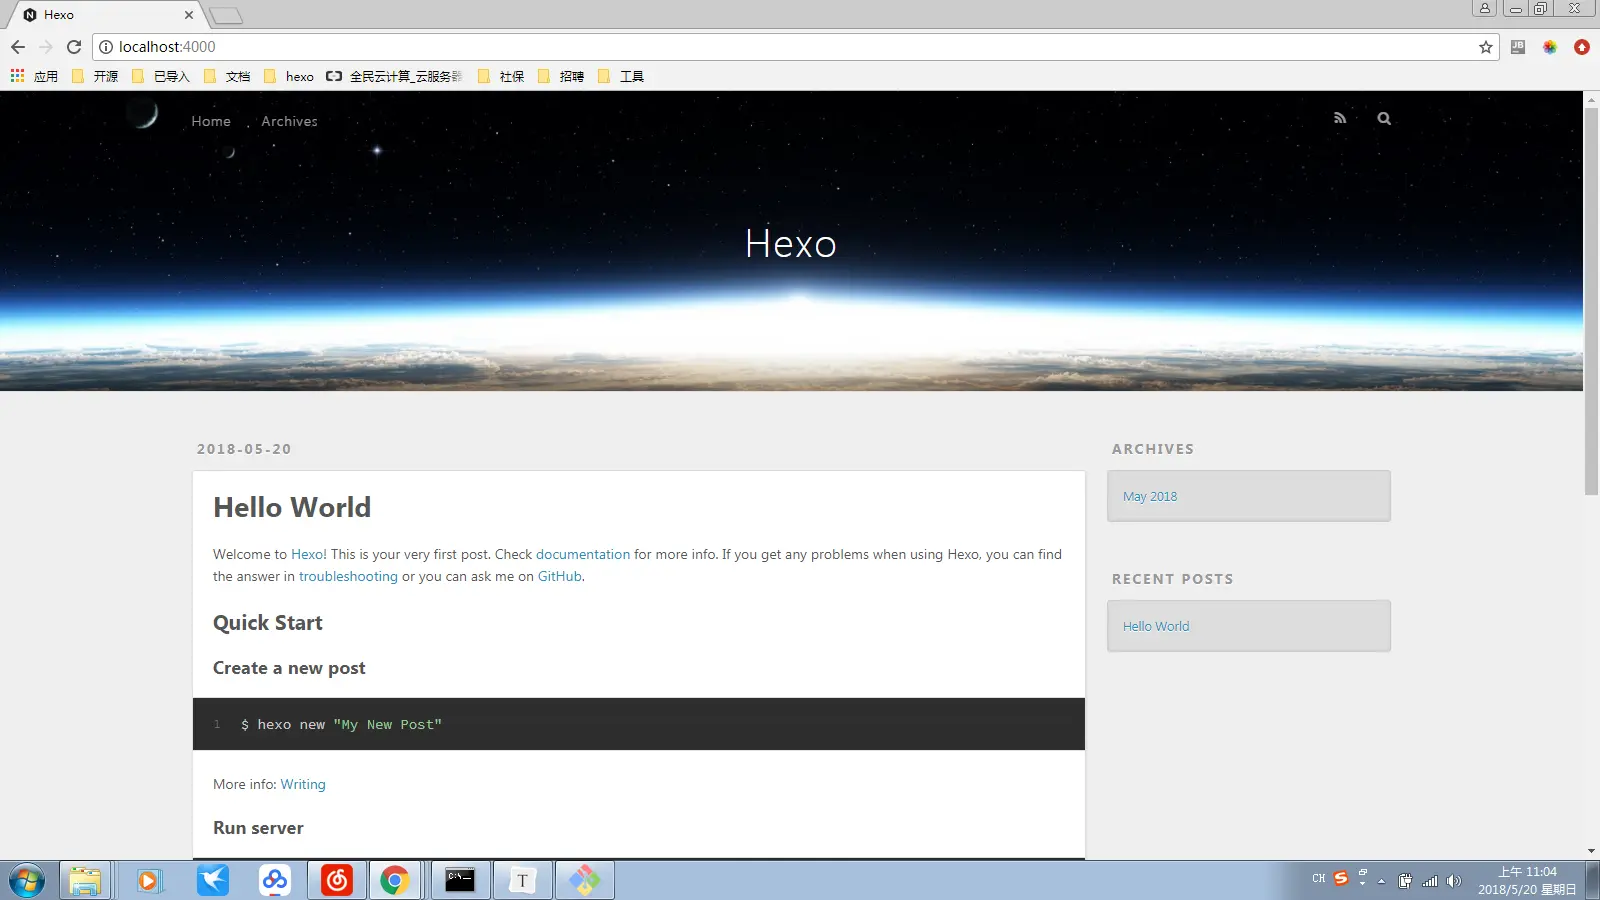
Task: Open a new browser tab
Action: click(x=227, y=15)
